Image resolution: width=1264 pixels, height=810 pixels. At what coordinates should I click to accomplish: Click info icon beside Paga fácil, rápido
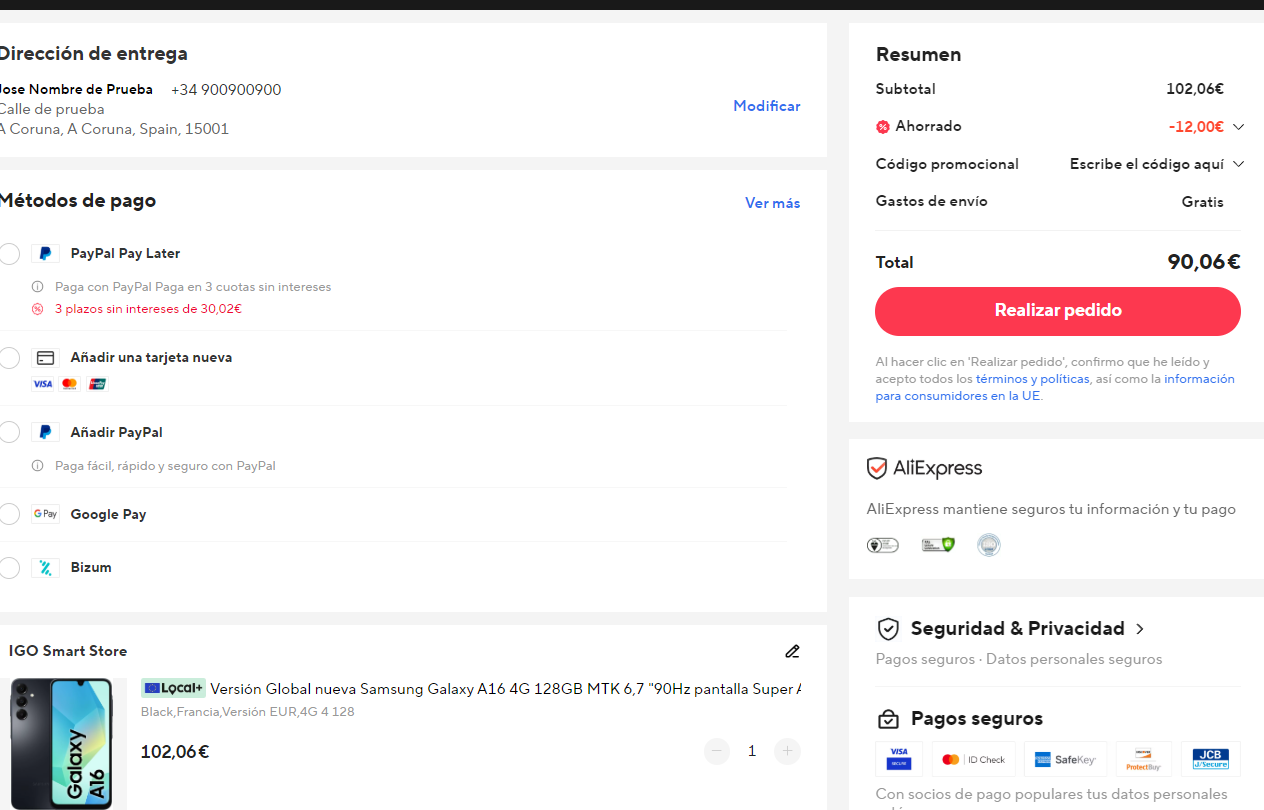point(38,466)
